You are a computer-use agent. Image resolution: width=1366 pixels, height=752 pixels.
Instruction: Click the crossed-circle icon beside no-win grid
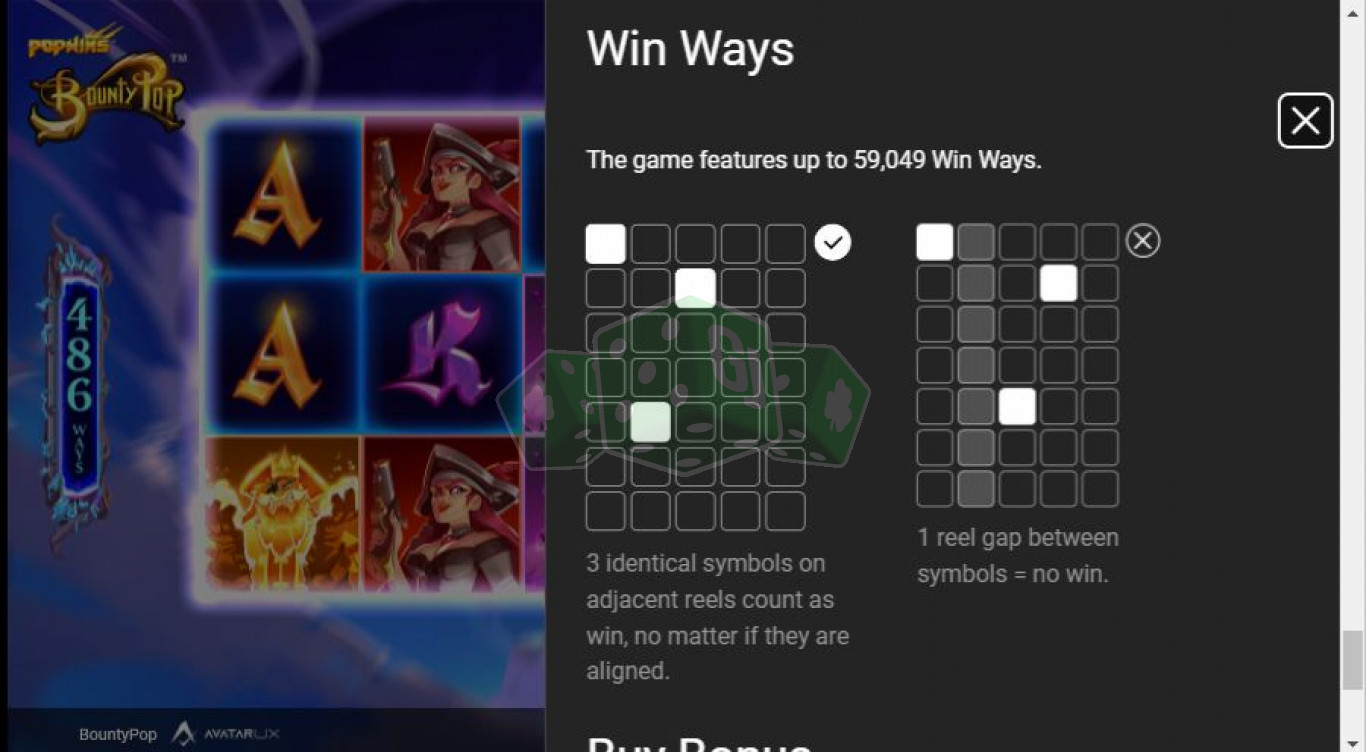click(1143, 241)
